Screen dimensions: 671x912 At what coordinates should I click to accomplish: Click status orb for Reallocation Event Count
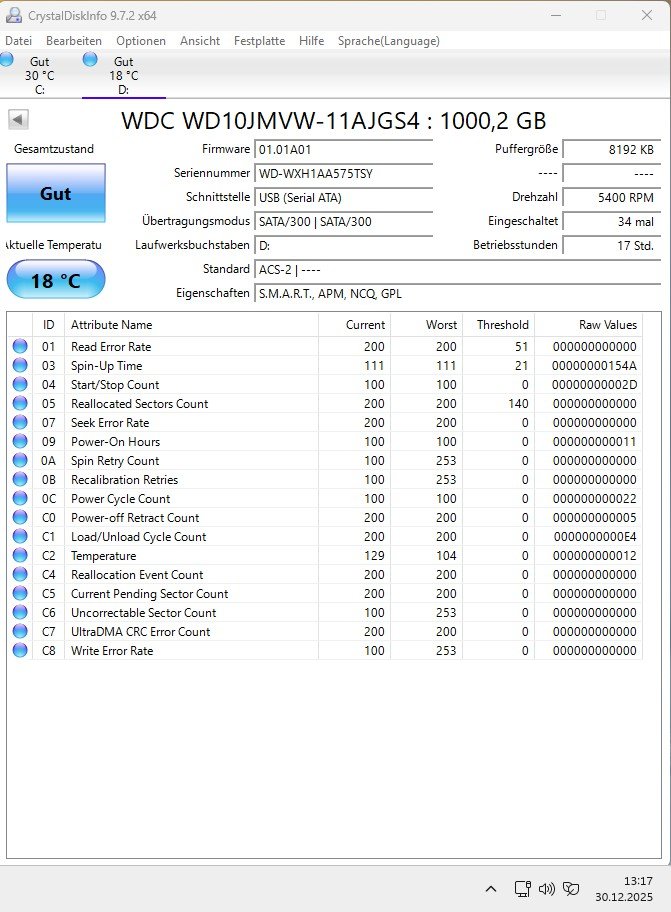tap(20, 574)
